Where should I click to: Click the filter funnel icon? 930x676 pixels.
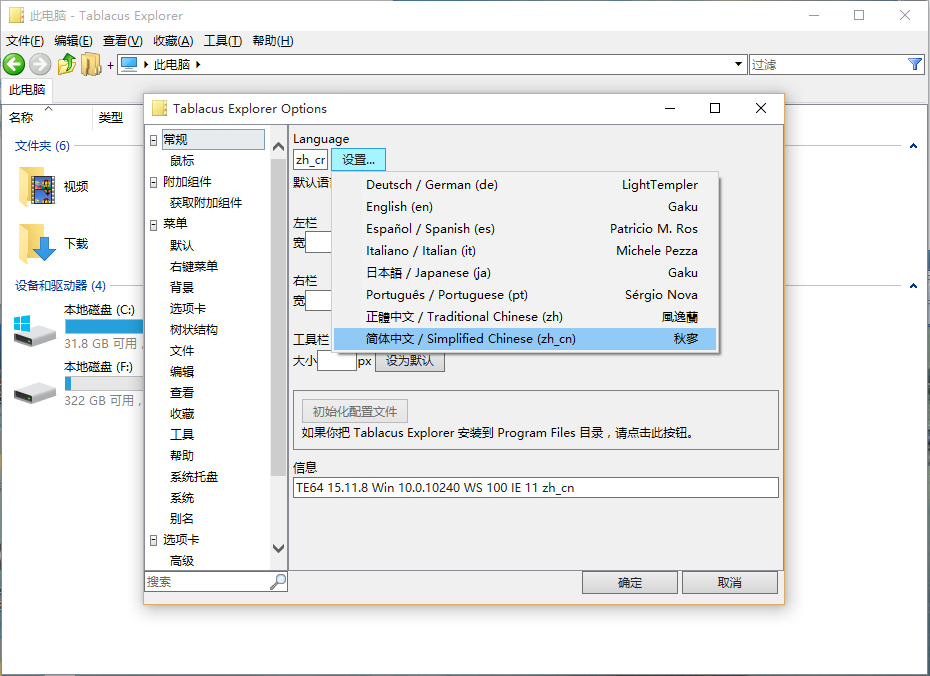point(915,64)
